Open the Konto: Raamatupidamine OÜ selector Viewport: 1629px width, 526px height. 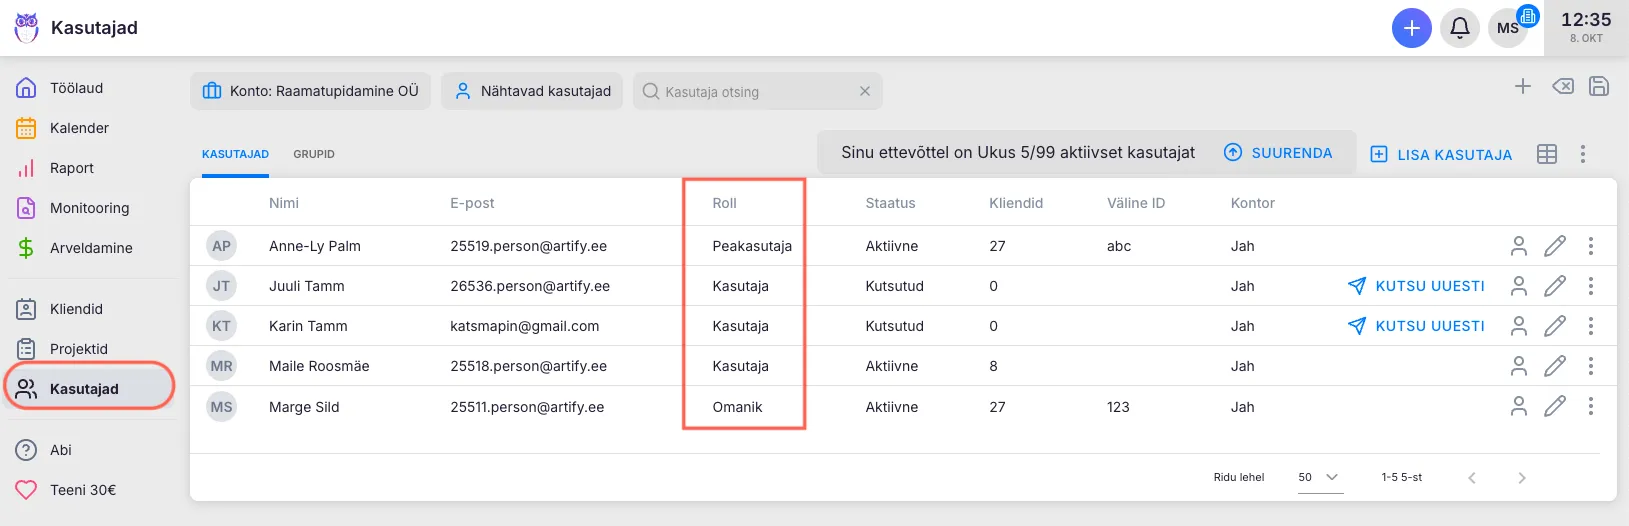click(x=310, y=91)
